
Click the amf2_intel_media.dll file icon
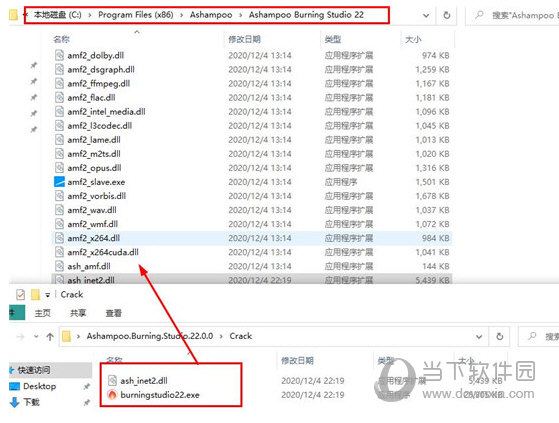59,112
